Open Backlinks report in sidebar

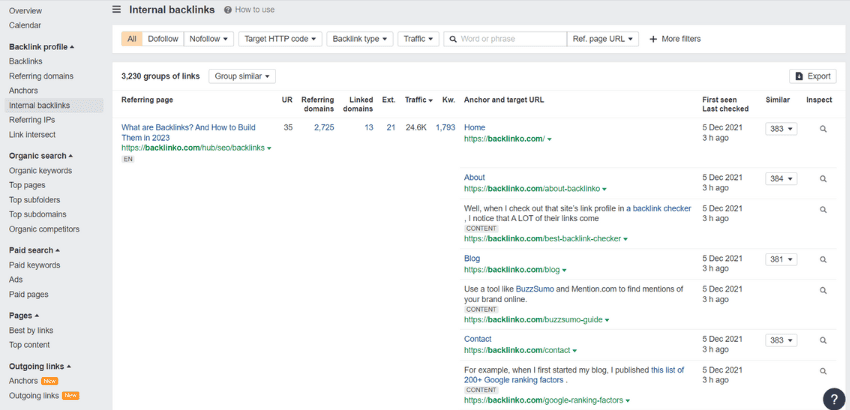point(25,62)
